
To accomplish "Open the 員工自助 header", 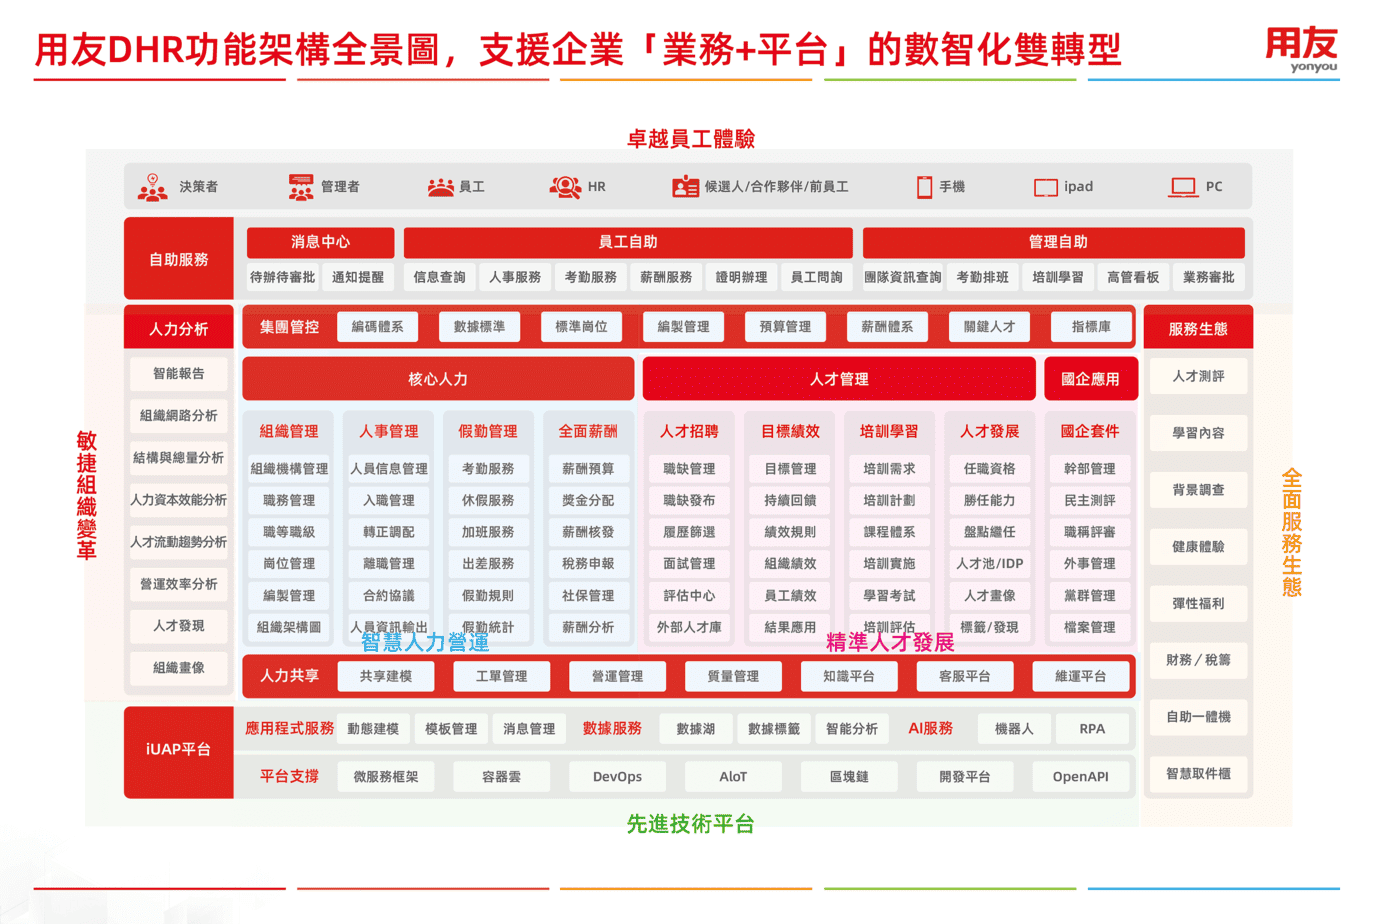I will 628,242.
